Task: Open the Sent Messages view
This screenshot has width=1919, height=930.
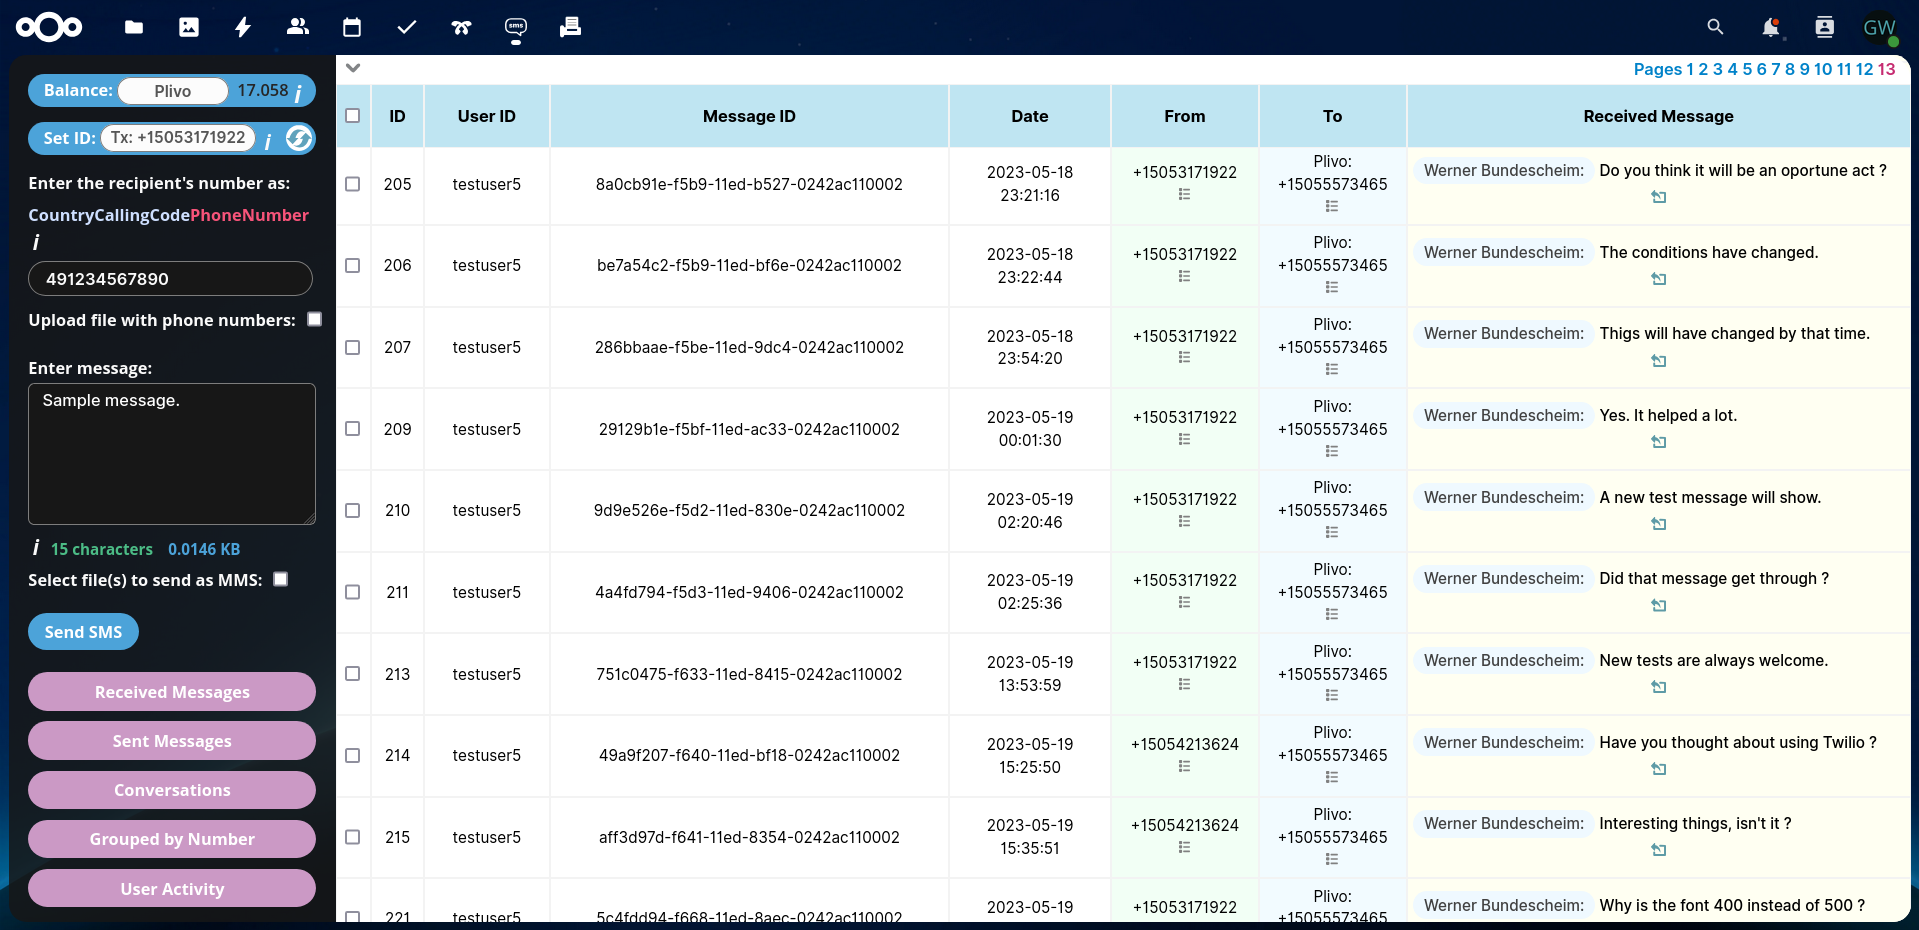Action: [172, 741]
